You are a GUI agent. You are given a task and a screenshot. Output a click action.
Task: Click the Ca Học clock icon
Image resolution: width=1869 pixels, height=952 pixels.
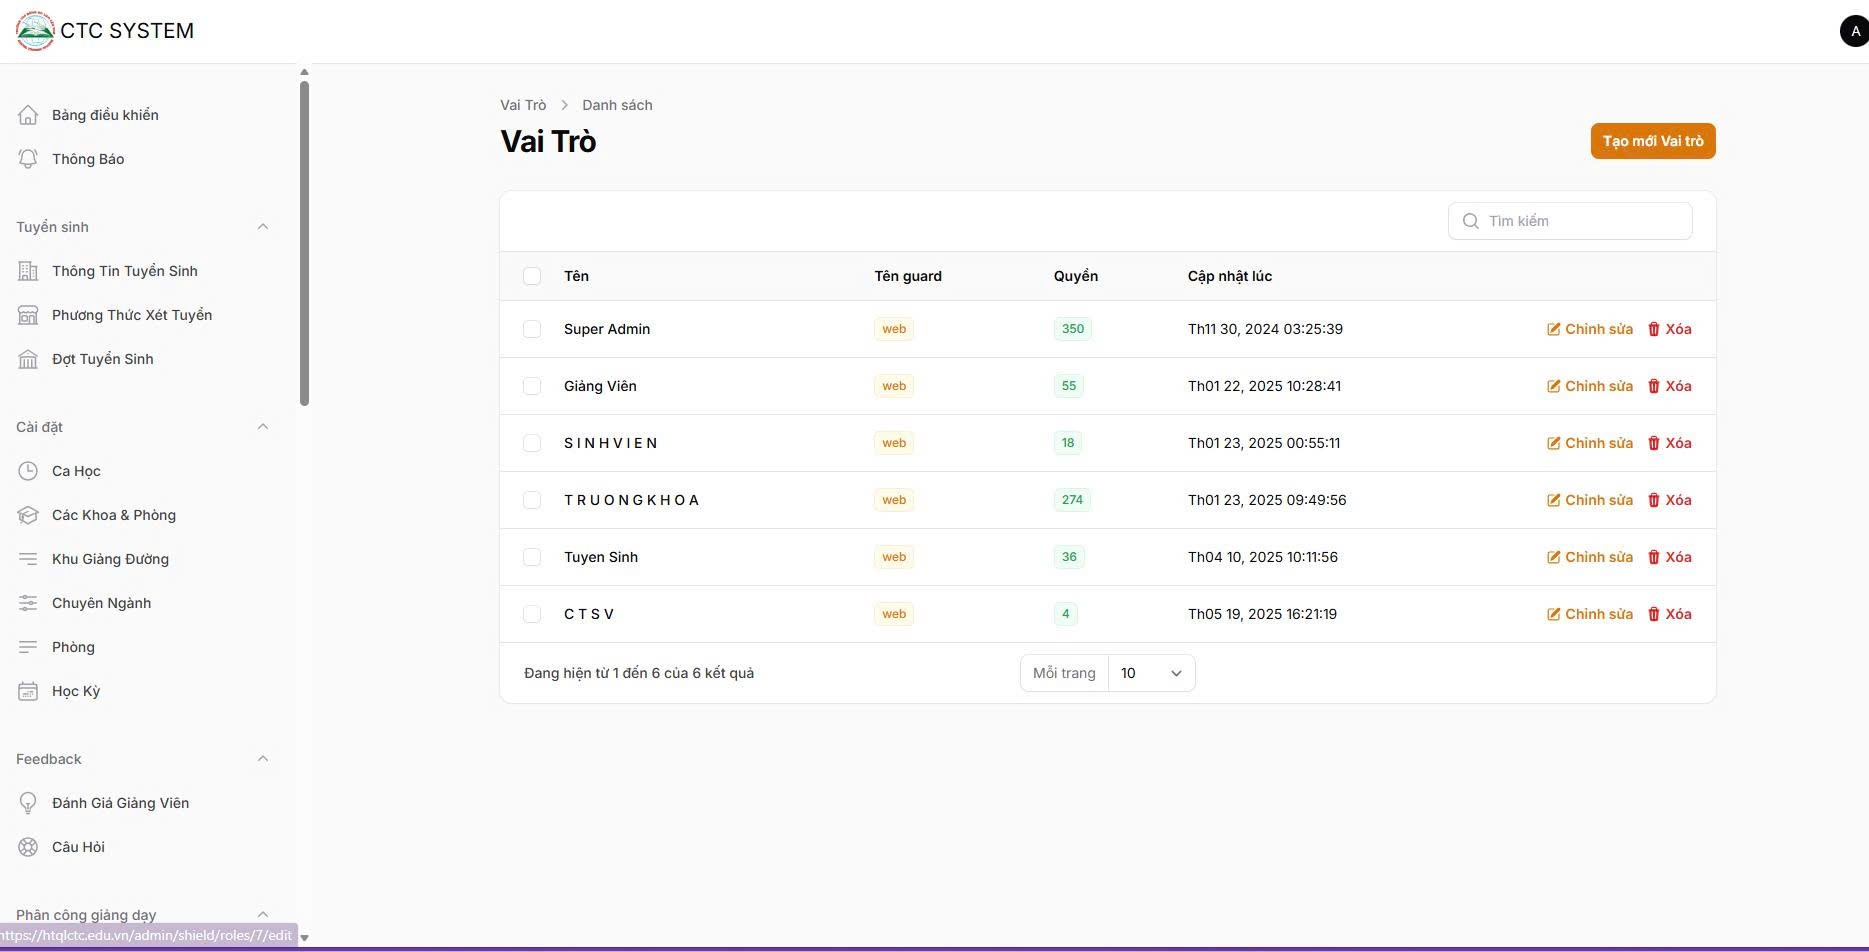(28, 471)
